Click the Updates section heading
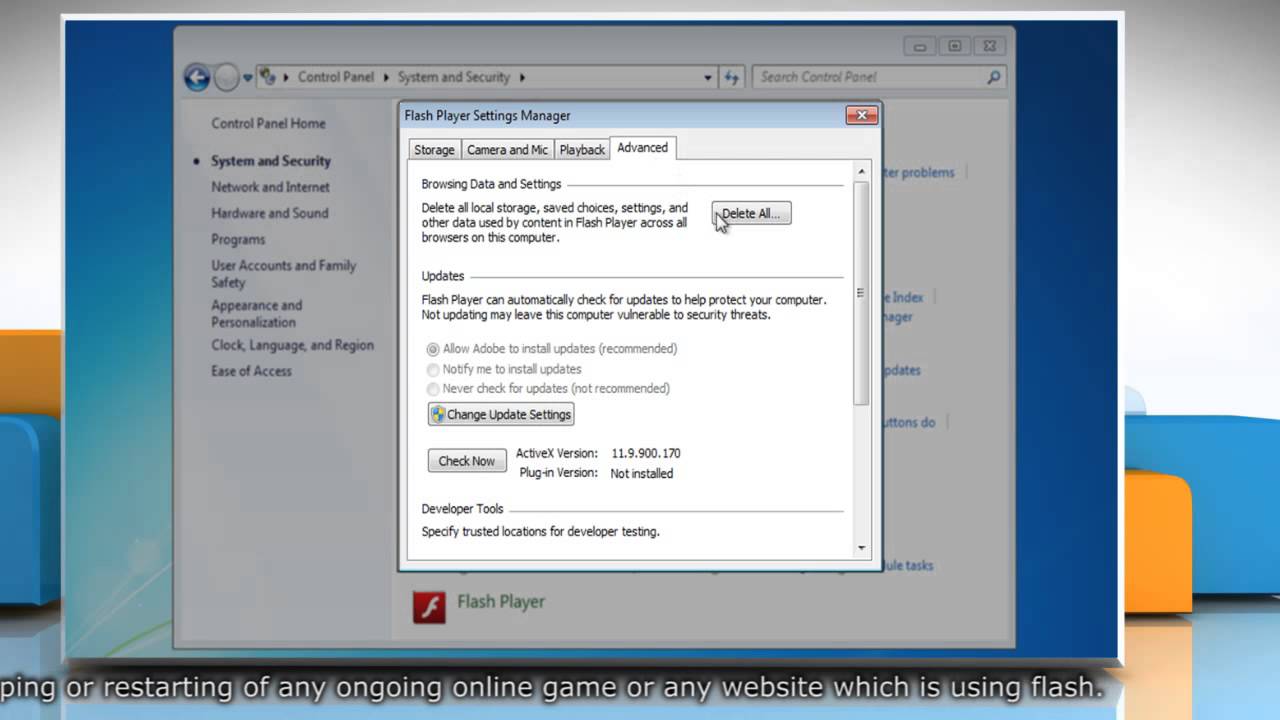The height and width of the screenshot is (720, 1280). click(443, 276)
